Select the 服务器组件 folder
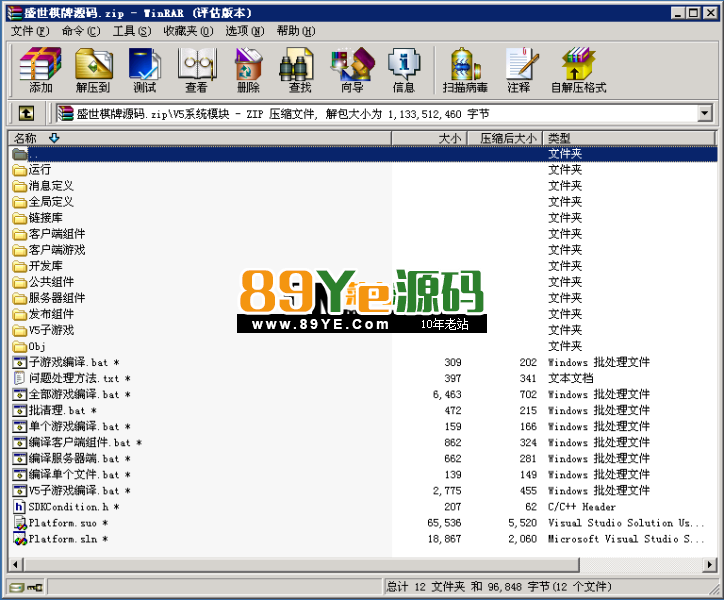This screenshot has height=600, width=724. point(49,298)
